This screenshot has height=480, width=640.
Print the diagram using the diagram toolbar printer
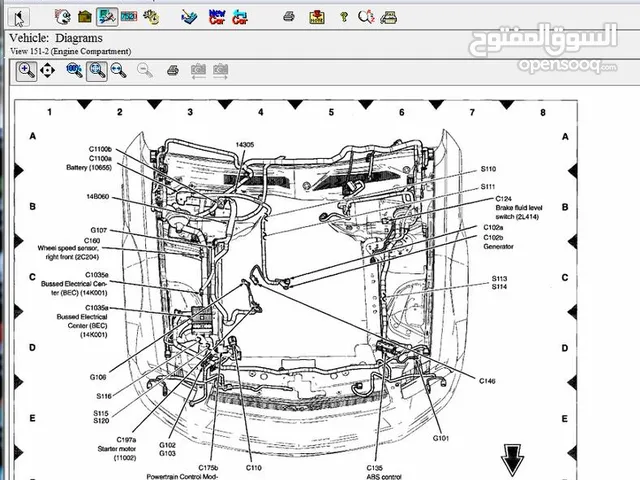[x=172, y=70]
